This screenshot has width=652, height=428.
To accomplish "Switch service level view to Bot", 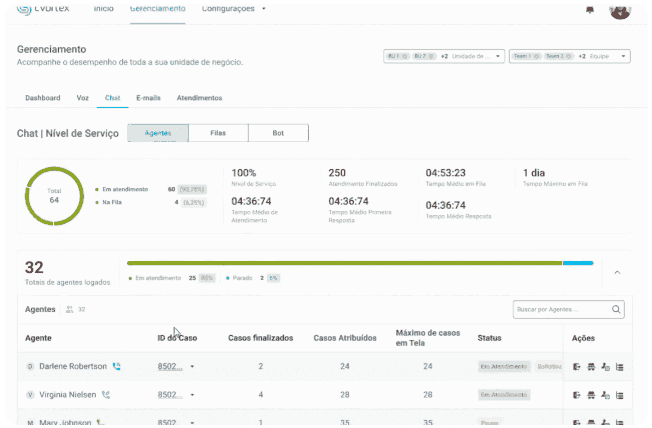I will [278, 133].
